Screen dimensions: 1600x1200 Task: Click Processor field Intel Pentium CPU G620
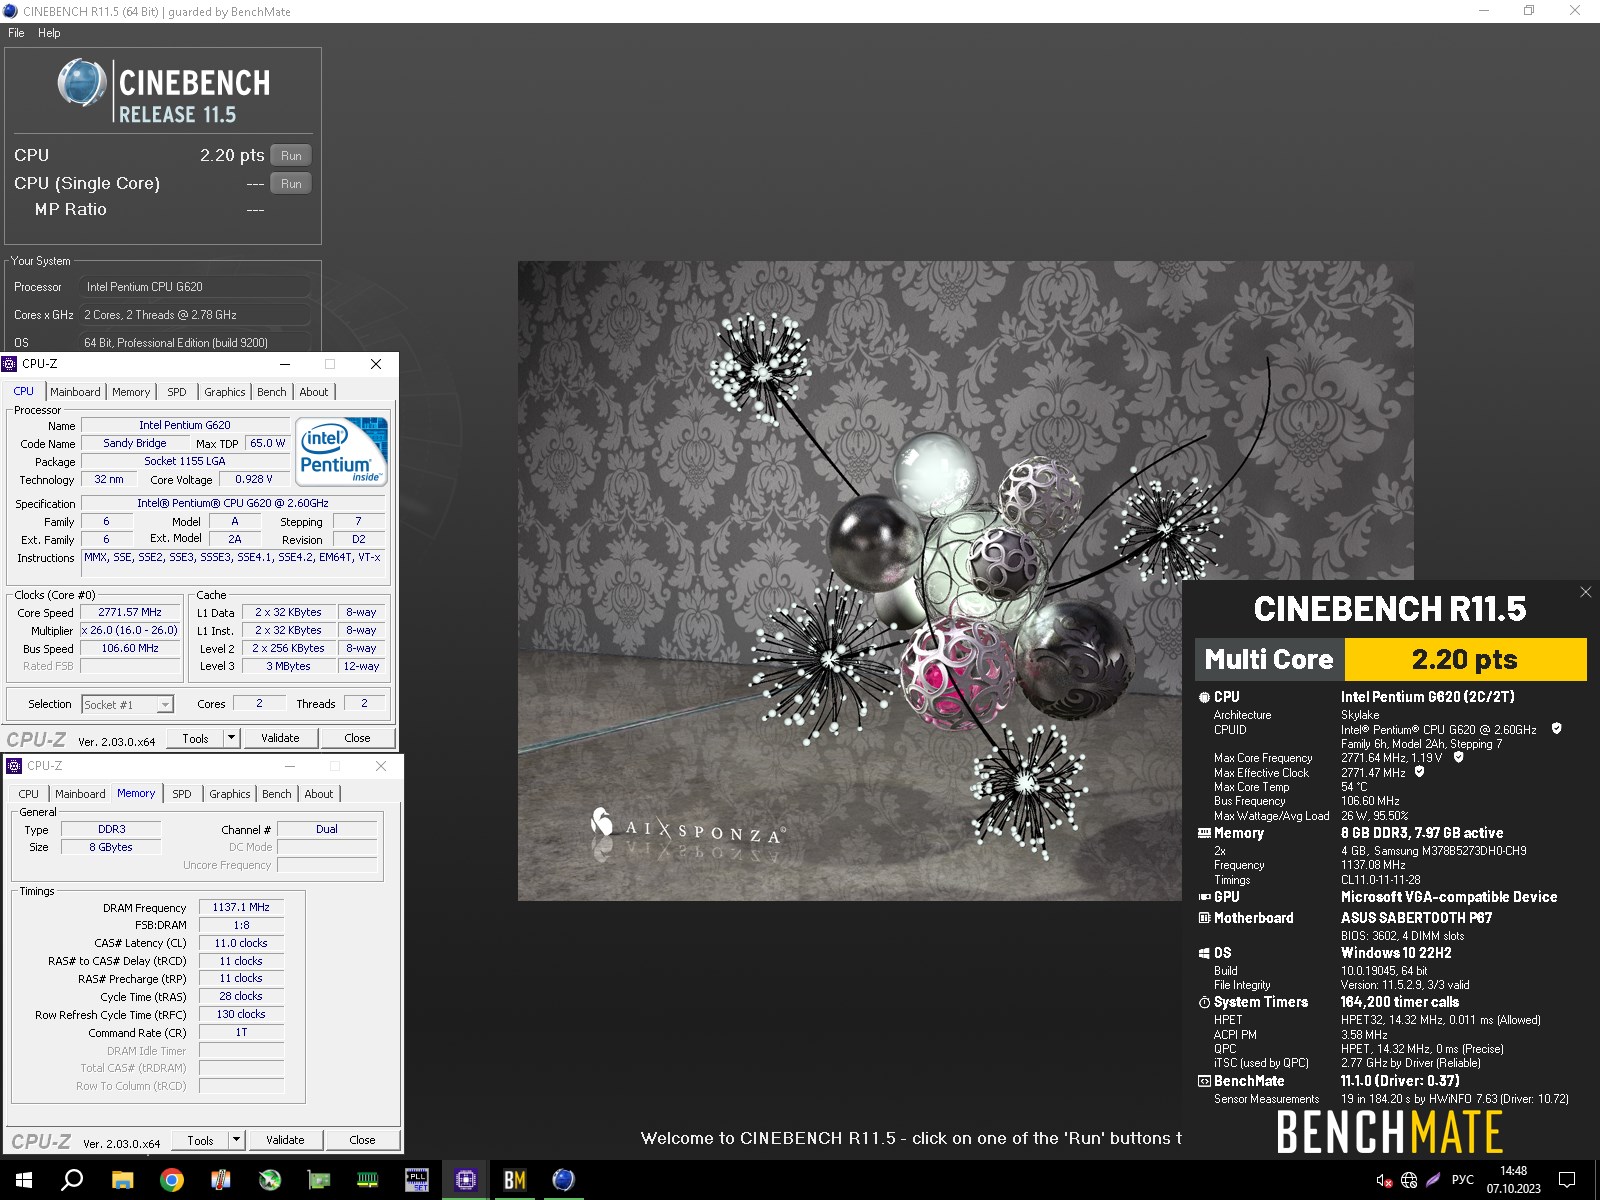point(195,287)
